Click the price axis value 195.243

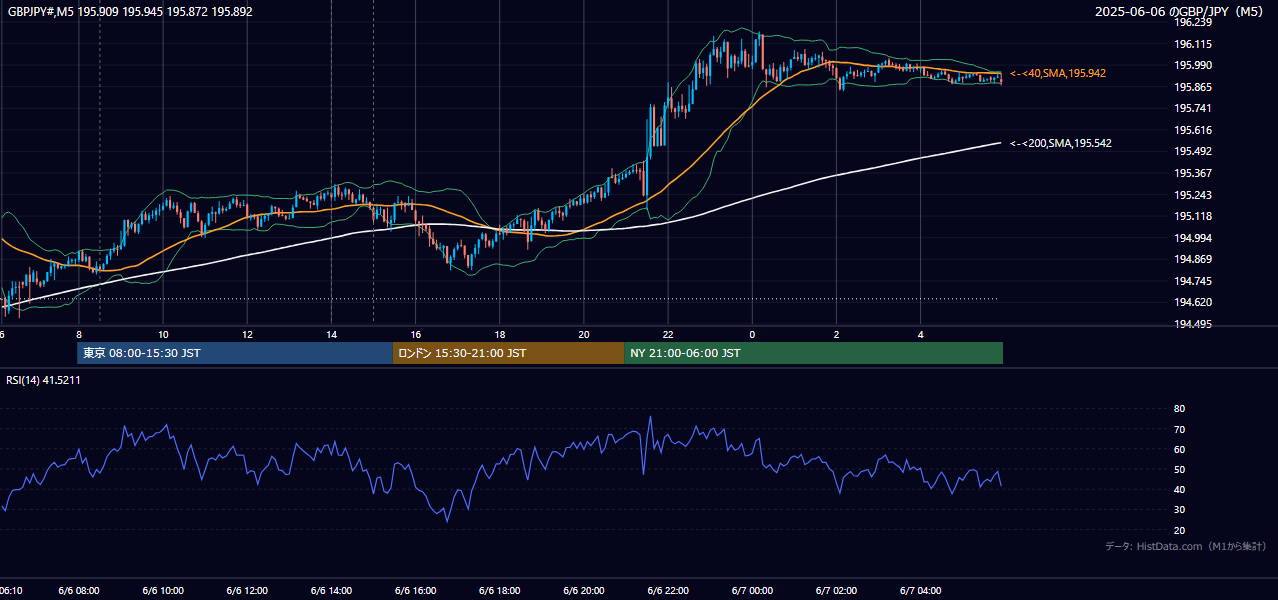1193,196
